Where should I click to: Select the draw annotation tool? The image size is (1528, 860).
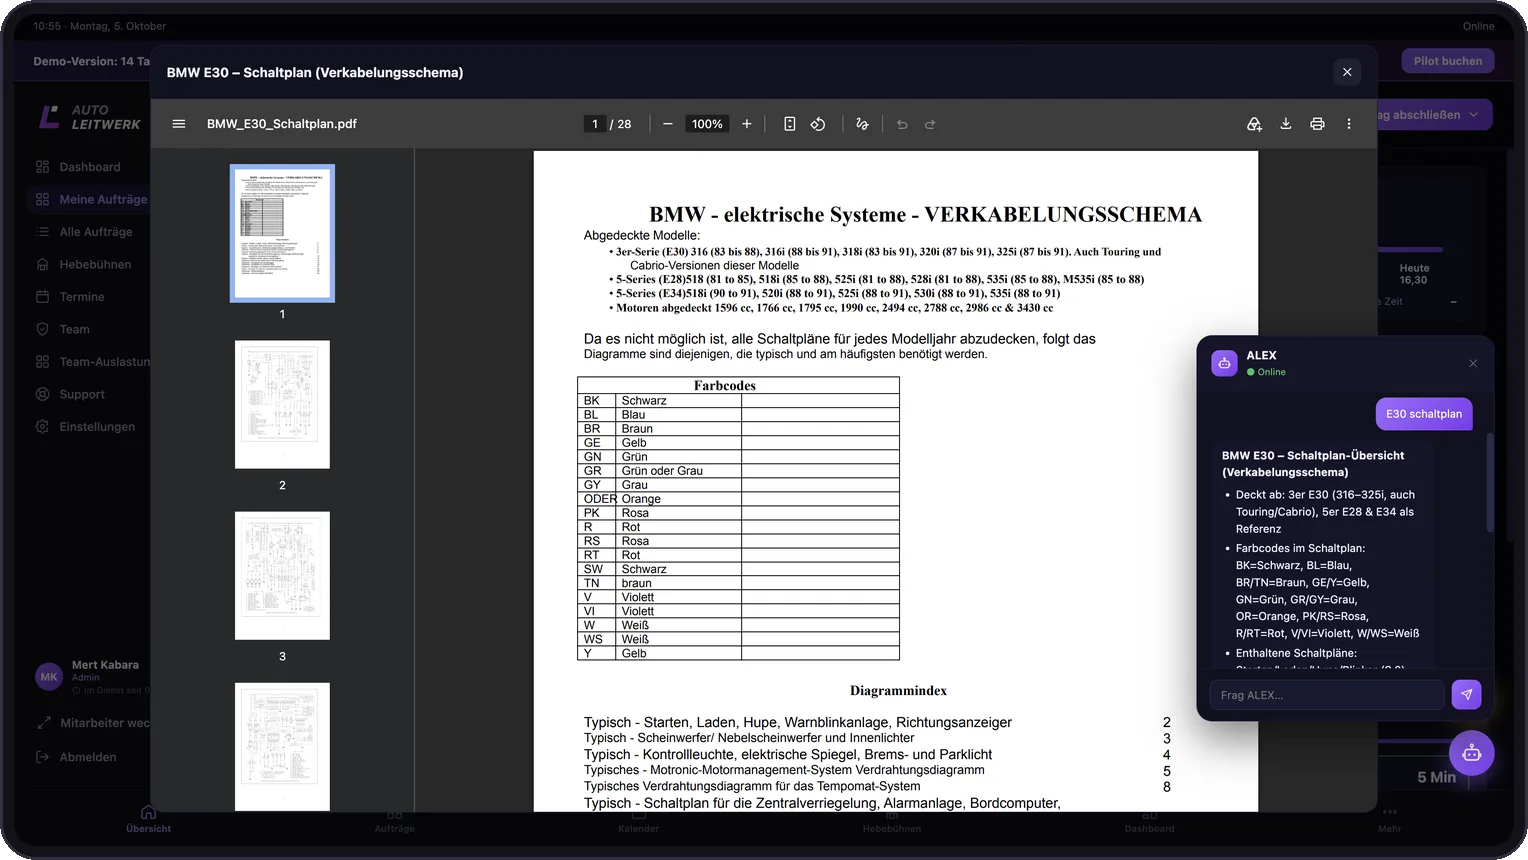tap(862, 124)
